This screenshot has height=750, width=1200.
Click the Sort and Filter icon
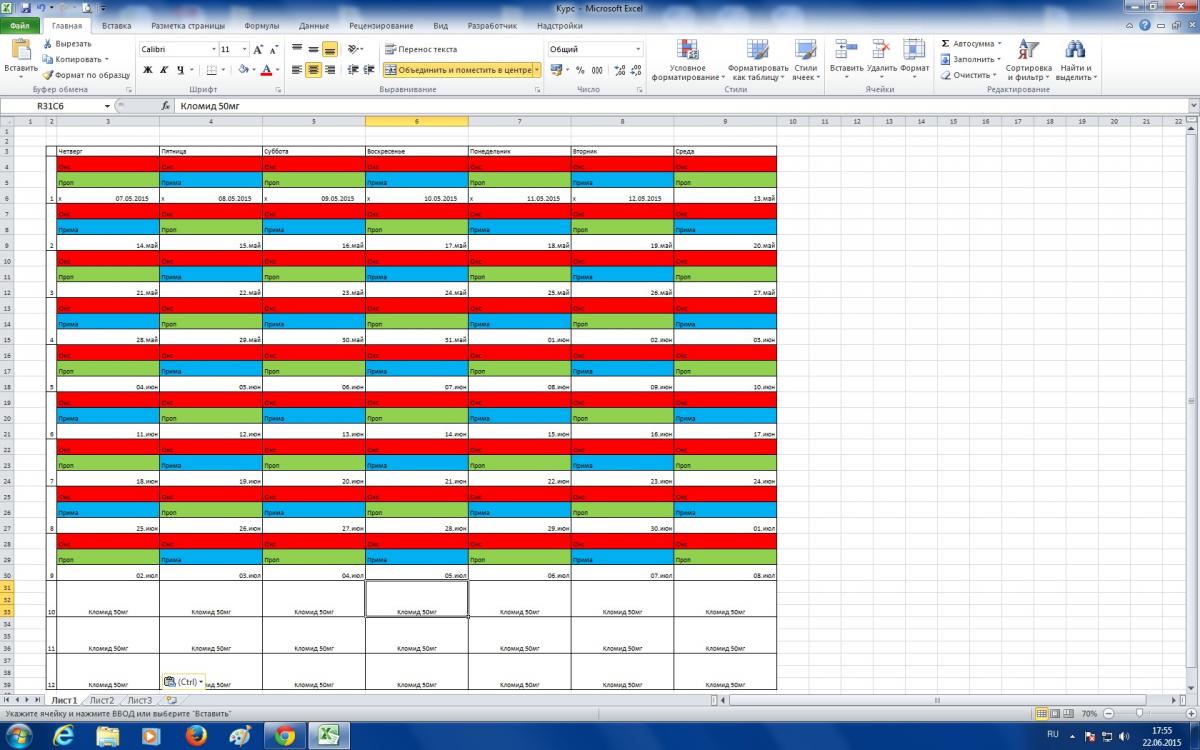click(x=1027, y=60)
